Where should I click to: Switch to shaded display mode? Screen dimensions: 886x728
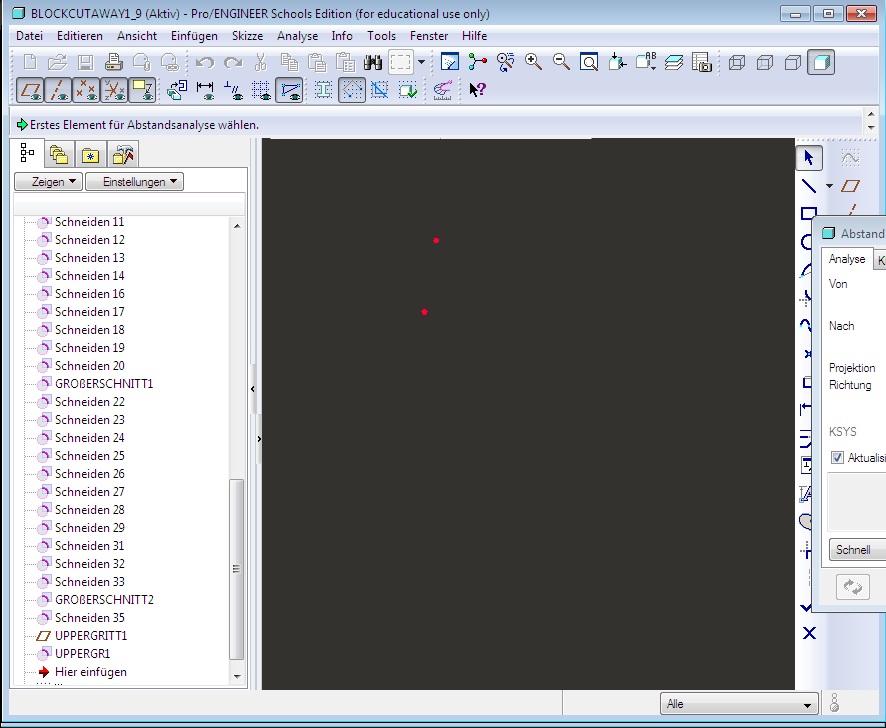pos(821,62)
